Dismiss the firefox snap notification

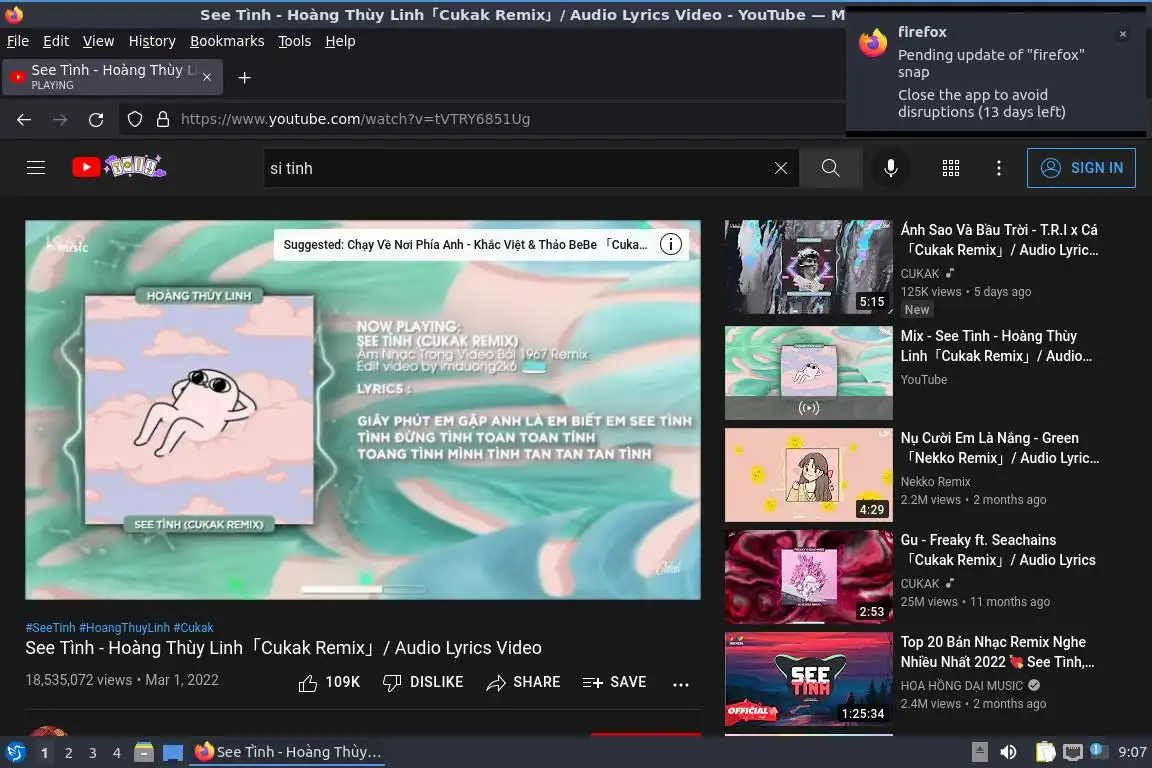(1123, 34)
